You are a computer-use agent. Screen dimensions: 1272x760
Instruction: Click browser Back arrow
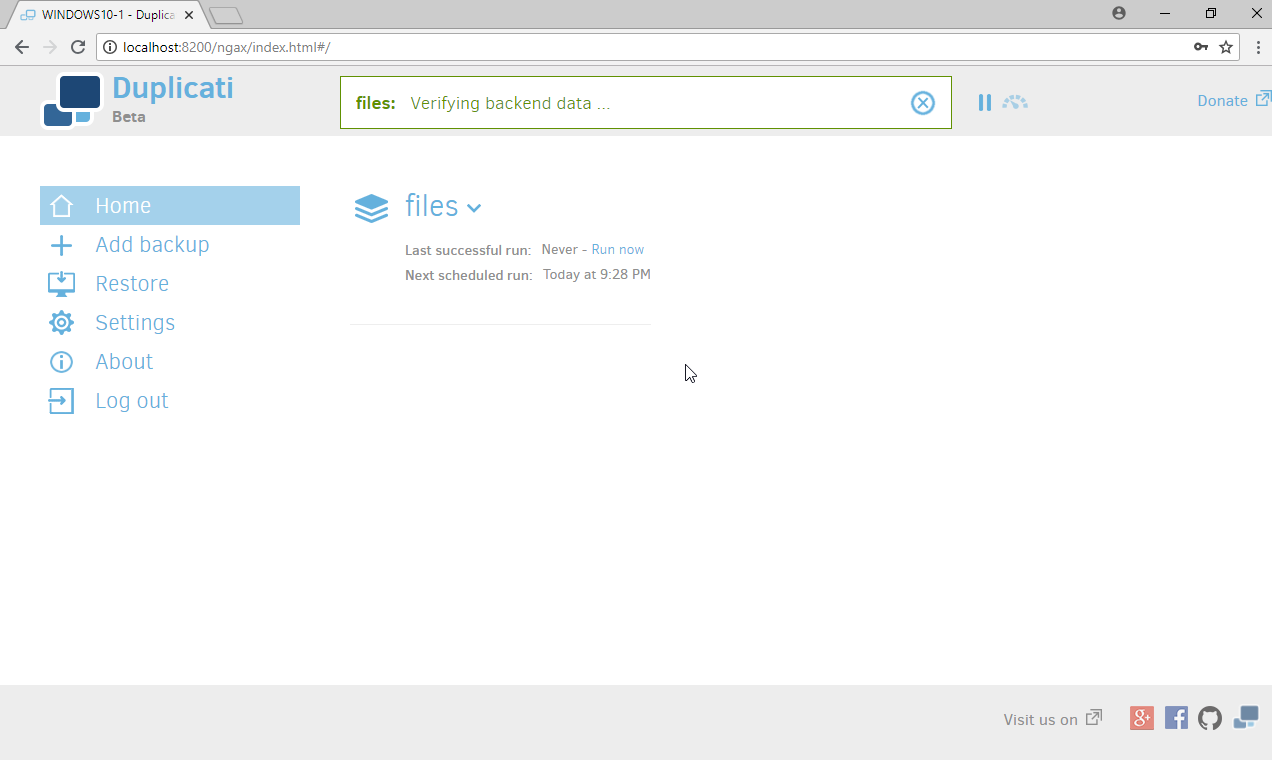pyautogui.click(x=22, y=47)
